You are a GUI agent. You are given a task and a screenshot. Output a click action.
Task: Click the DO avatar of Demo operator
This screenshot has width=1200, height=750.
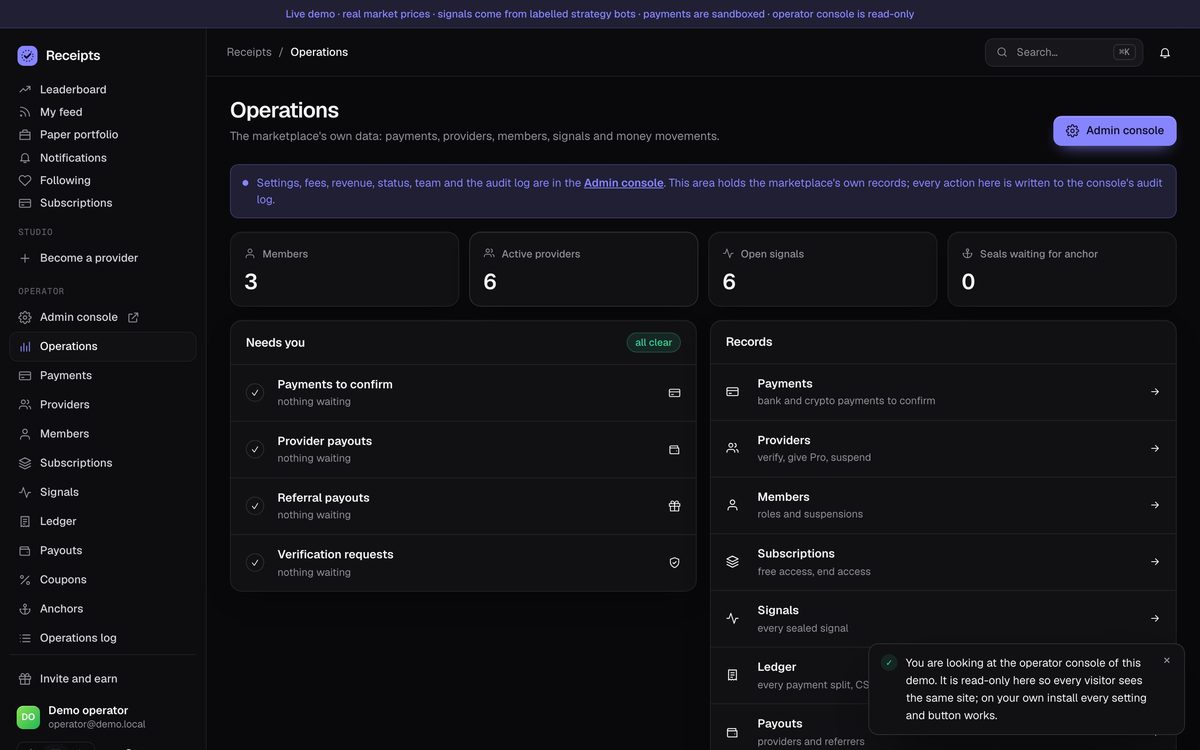pos(28,717)
